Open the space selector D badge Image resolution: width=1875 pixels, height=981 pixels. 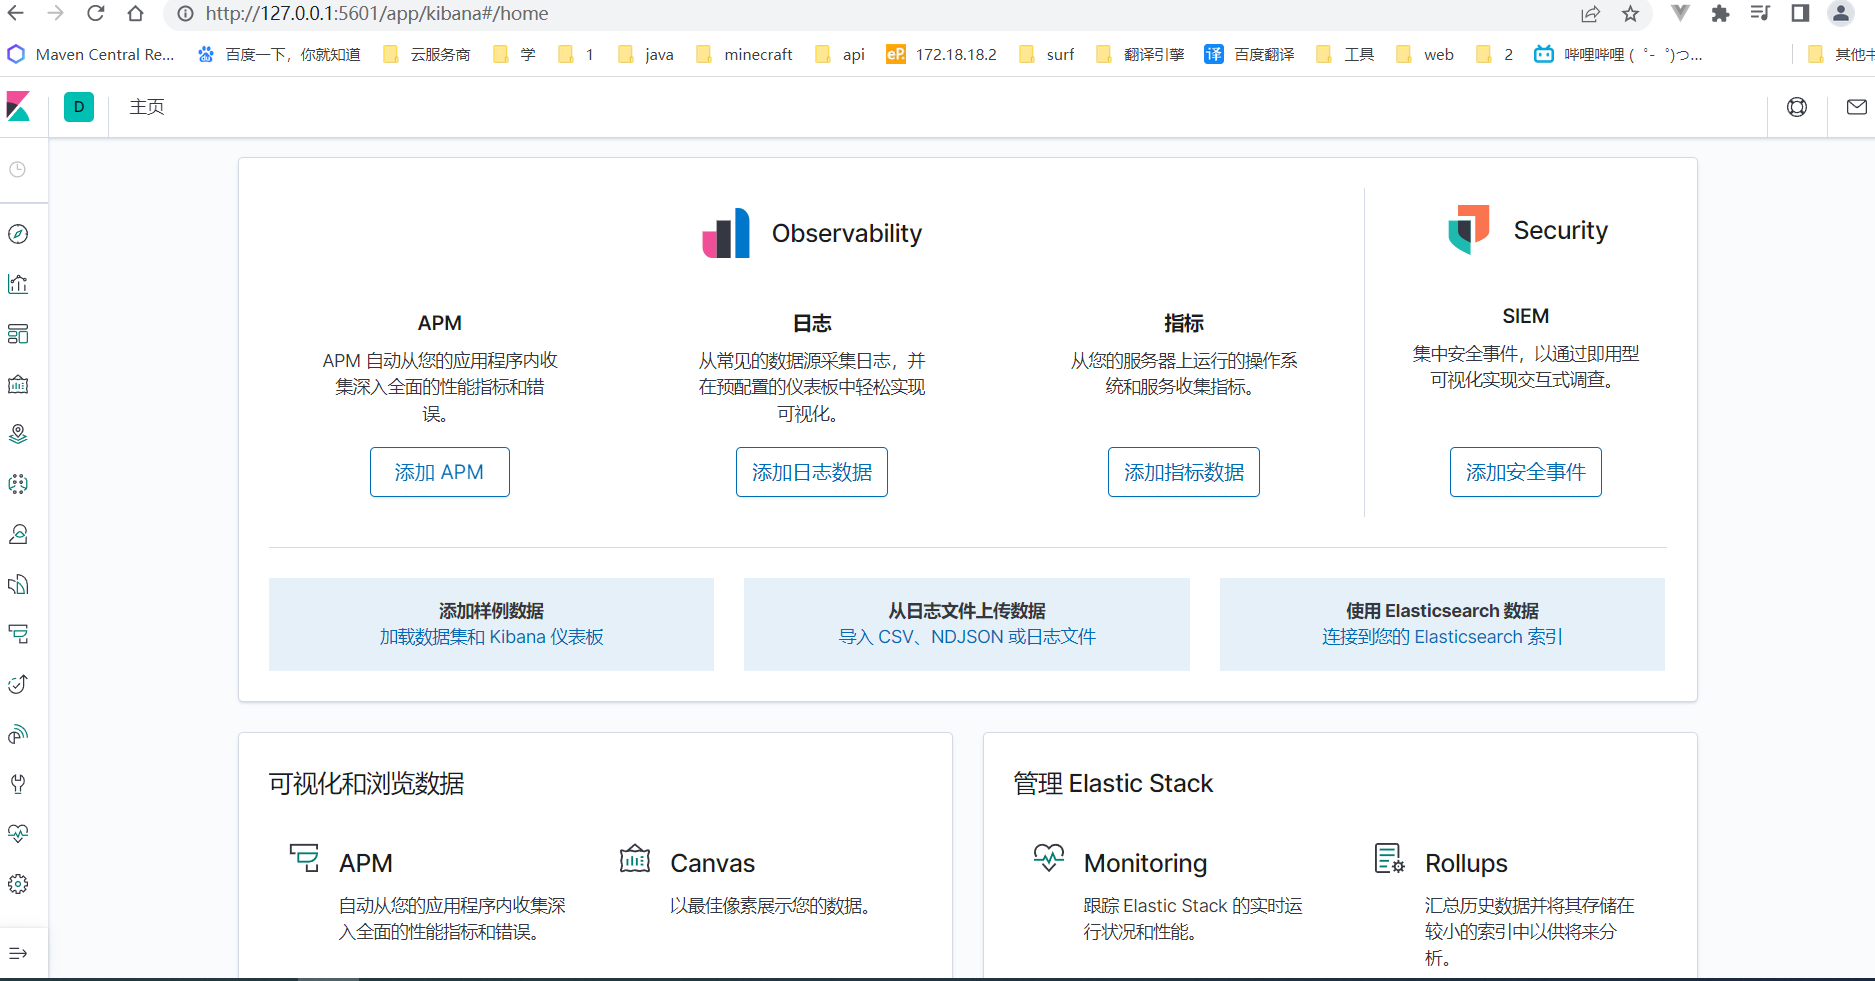click(79, 107)
